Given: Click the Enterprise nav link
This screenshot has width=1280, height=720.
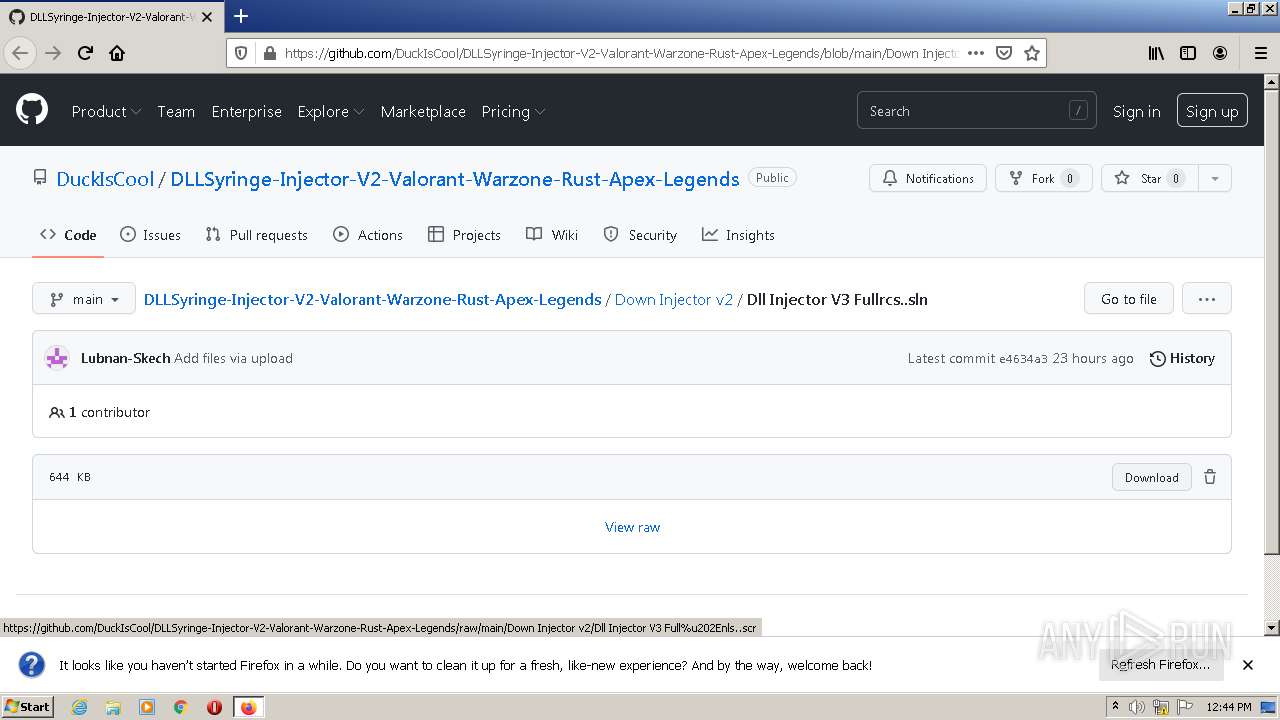Looking at the screenshot, I should coord(246,111).
